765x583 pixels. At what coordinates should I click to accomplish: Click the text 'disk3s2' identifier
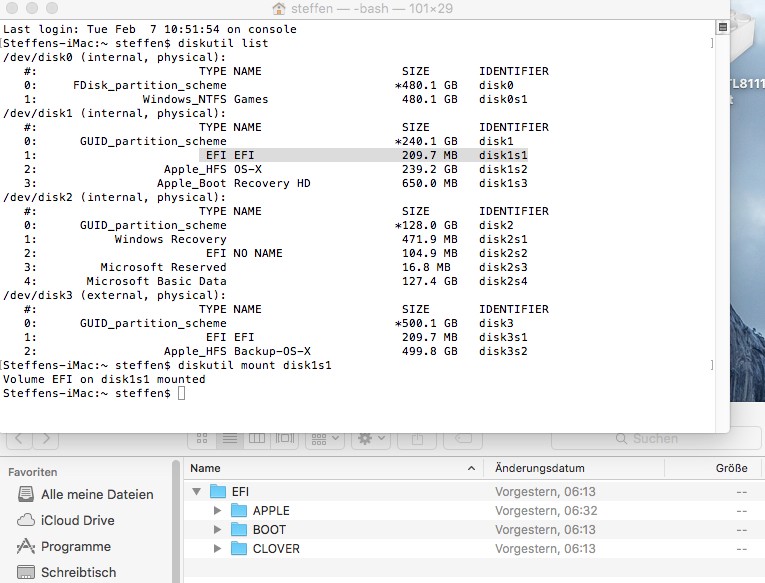[x=503, y=352]
